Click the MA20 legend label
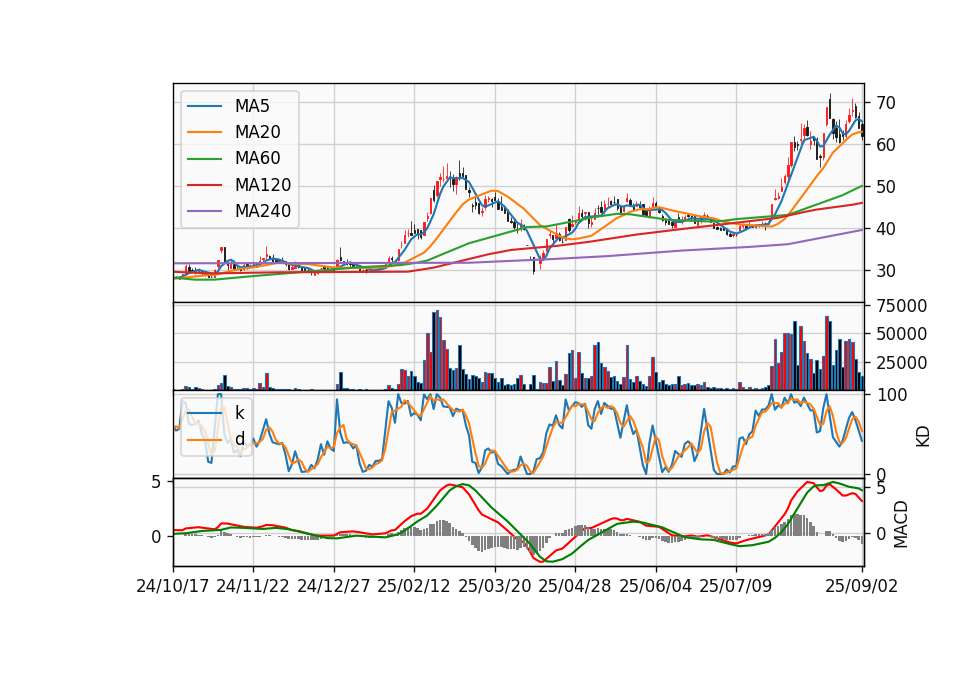Image resolution: width=960 pixels, height=690 pixels. pos(257,132)
